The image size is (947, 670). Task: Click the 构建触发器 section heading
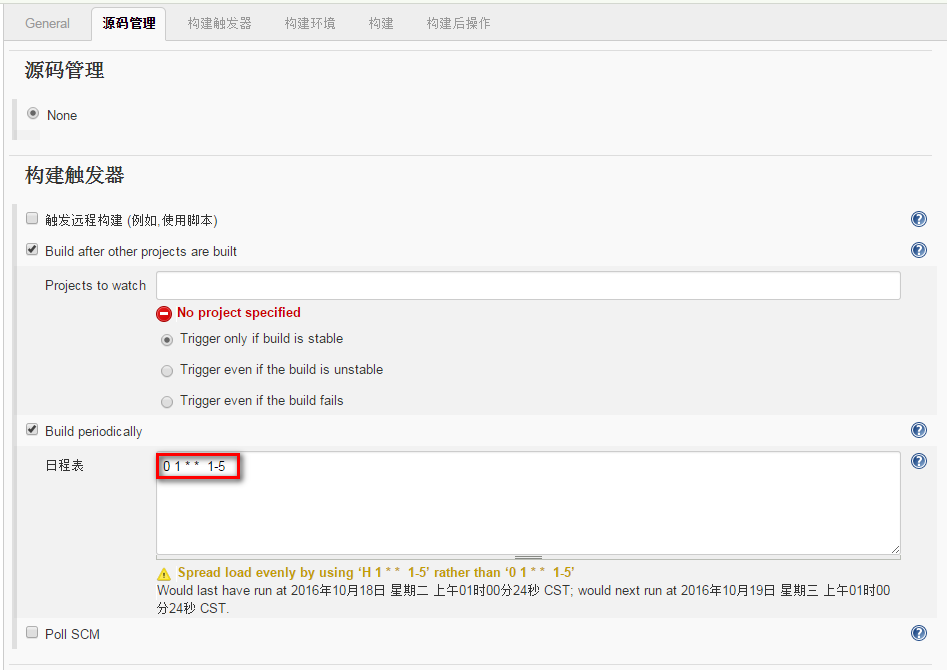[x=74, y=175]
